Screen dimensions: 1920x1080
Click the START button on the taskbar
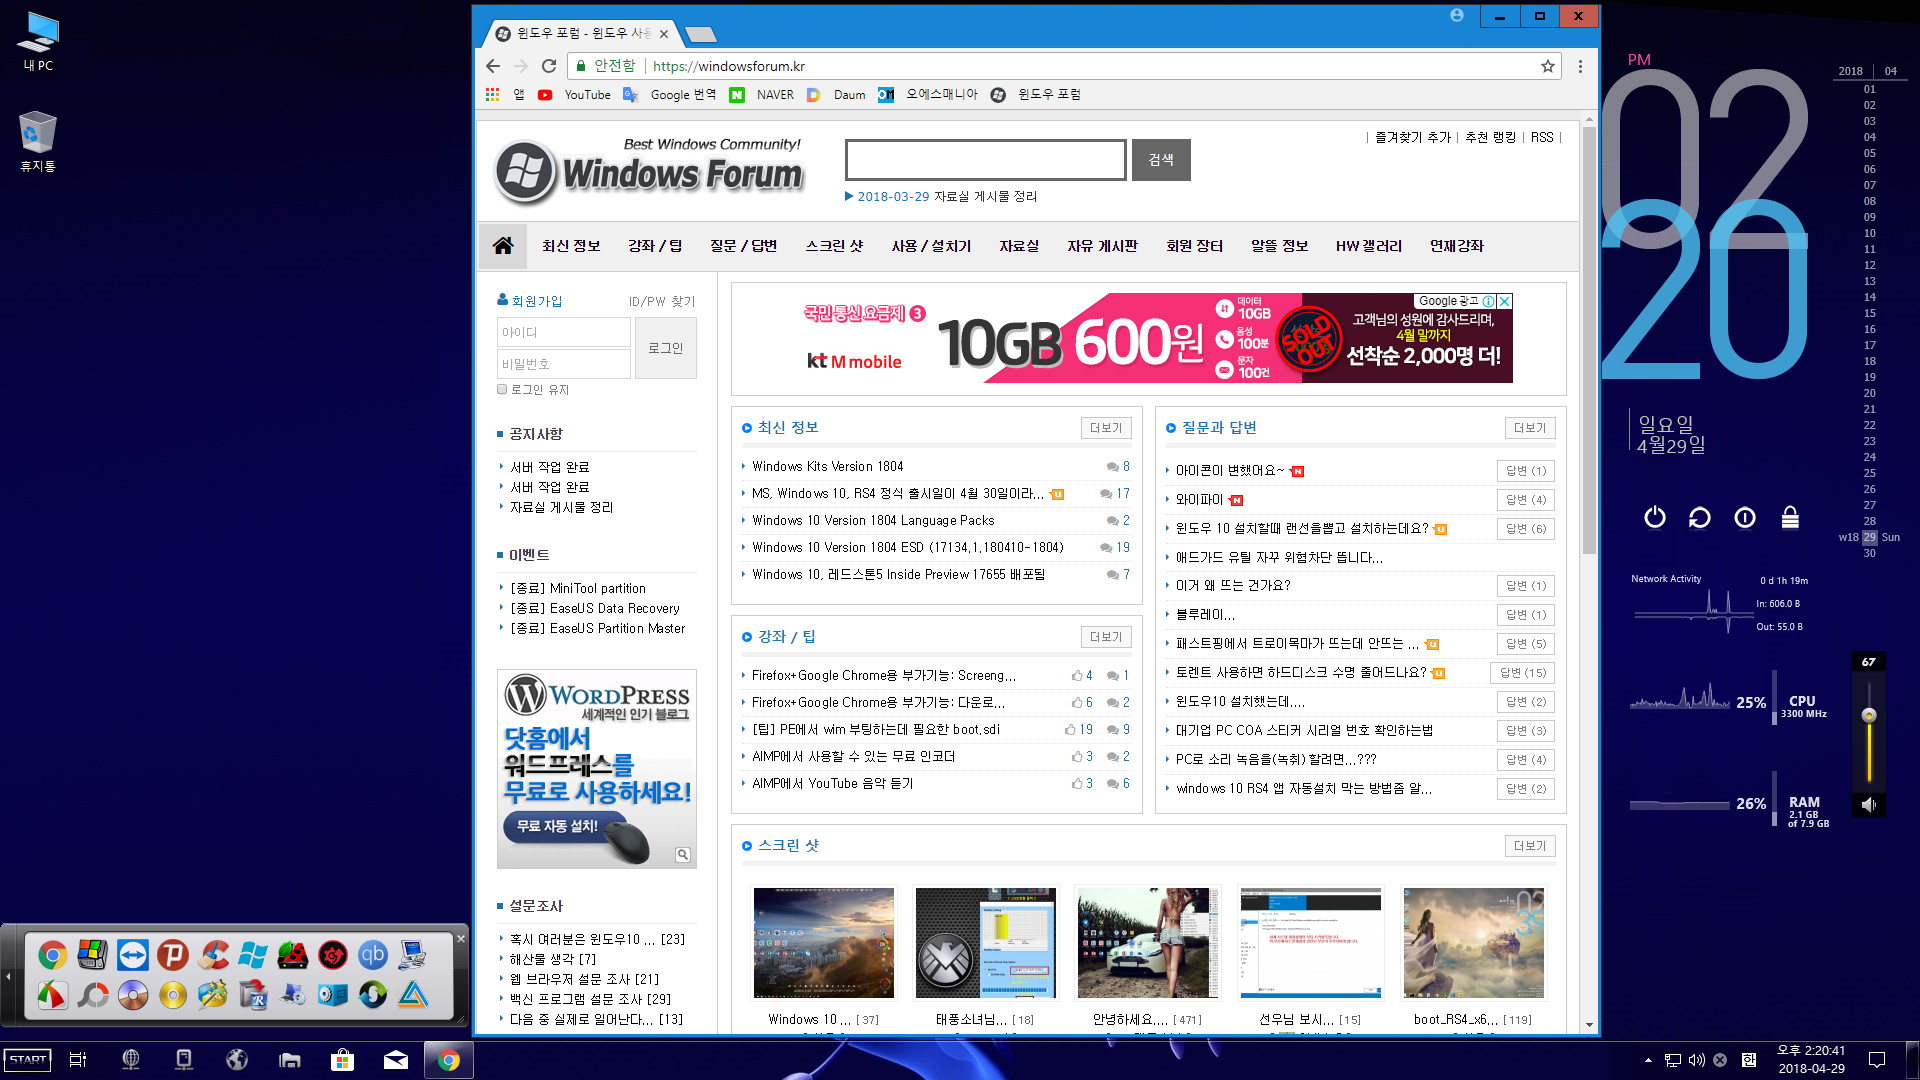(x=28, y=1060)
